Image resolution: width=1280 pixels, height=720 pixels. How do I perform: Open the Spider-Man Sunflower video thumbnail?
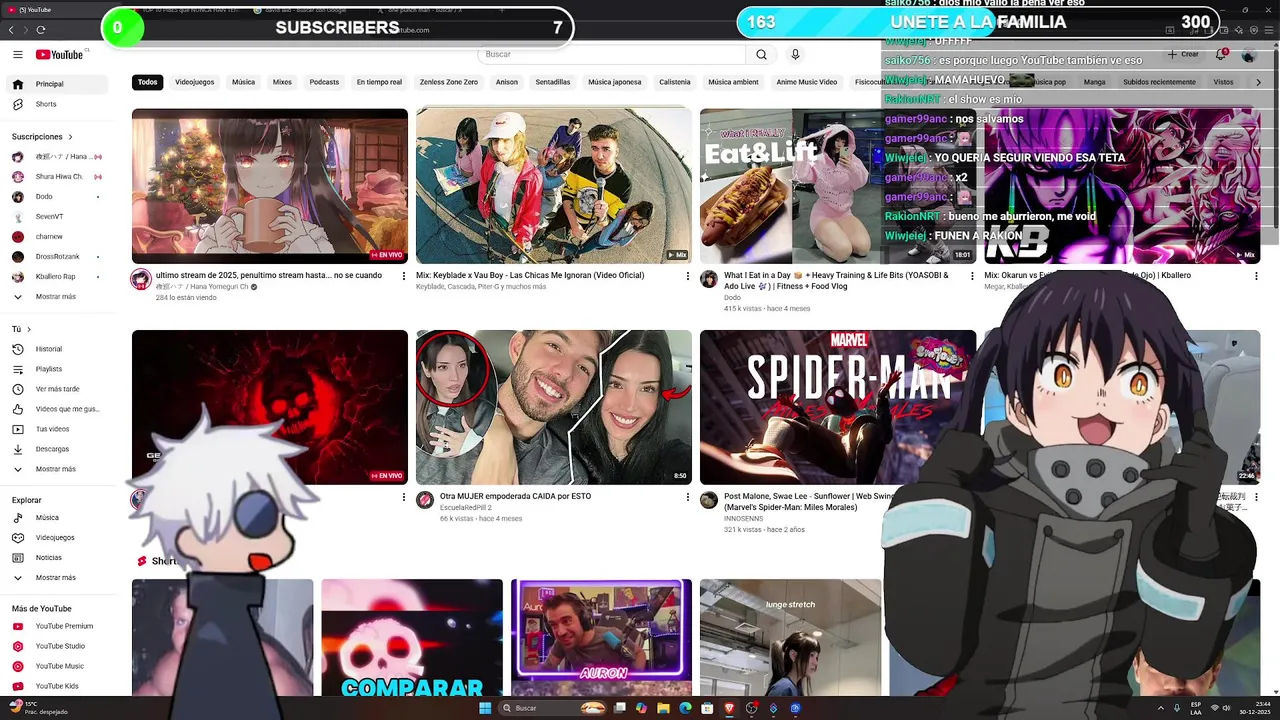click(x=838, y=408)
